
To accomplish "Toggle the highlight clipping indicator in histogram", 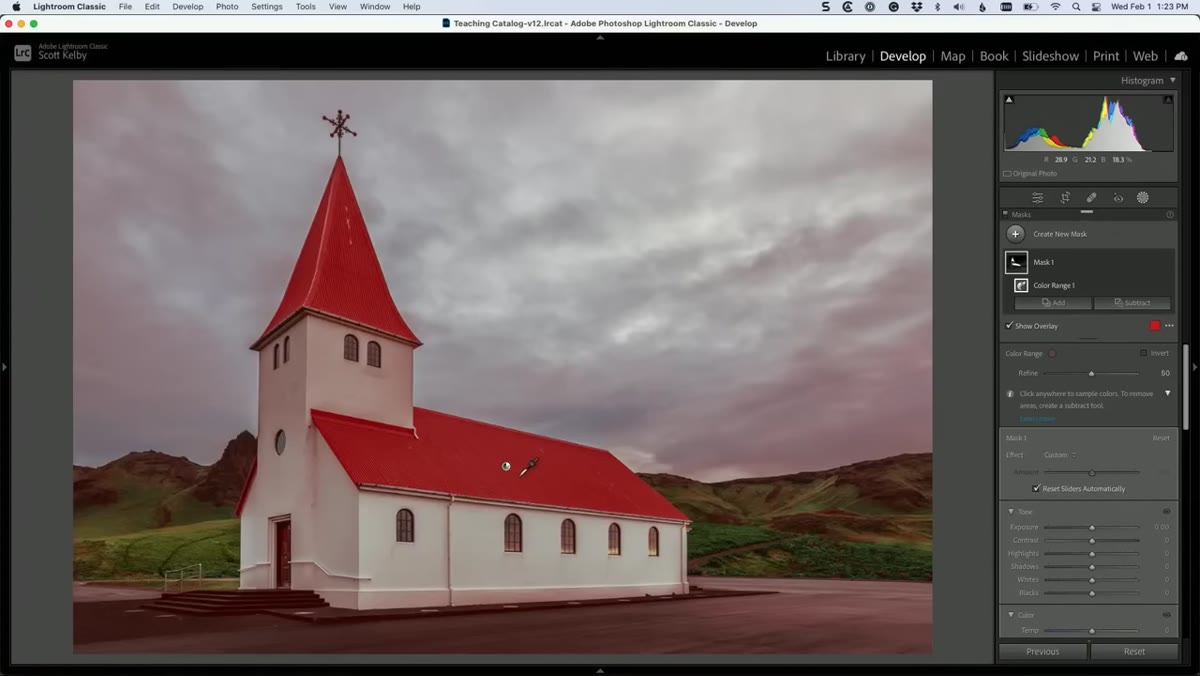I will coord(1168,99).
